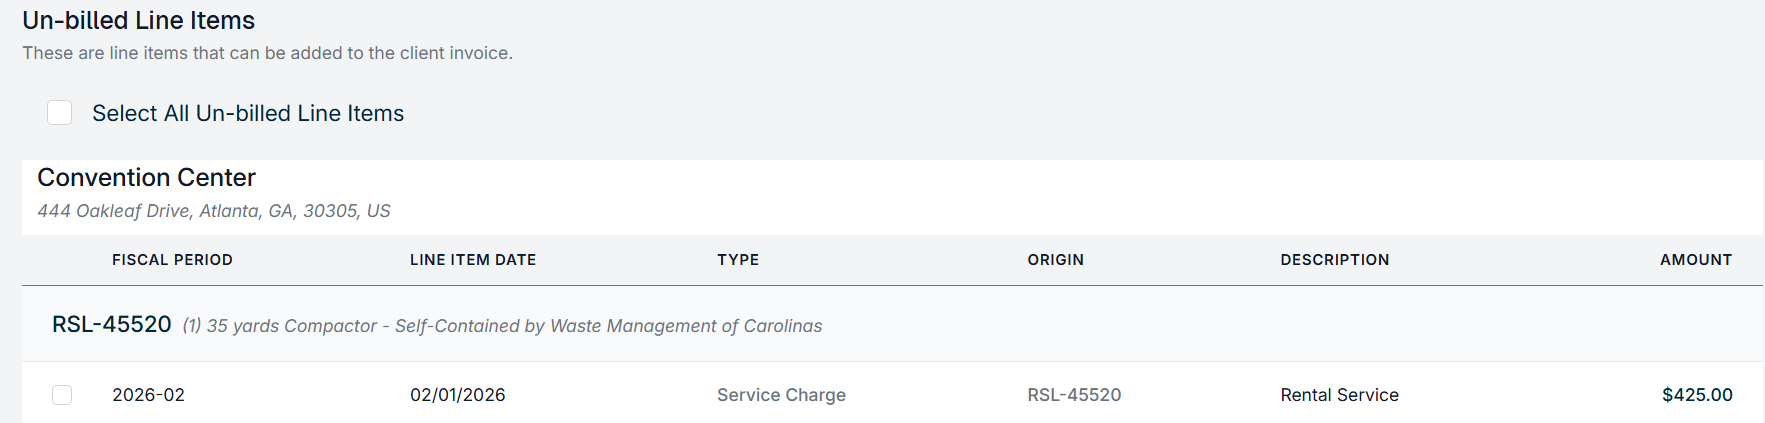Click the Description column header

[1334, 260]
